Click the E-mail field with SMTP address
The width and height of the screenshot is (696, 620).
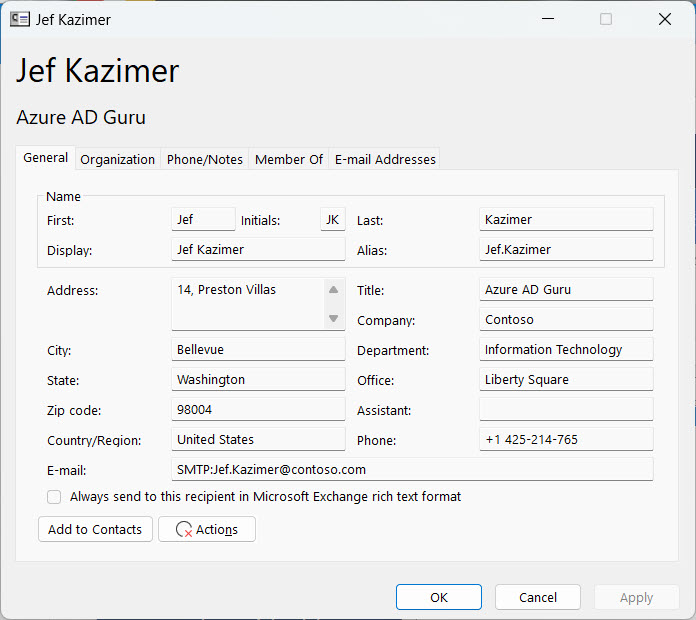click(x=412, y=470)
